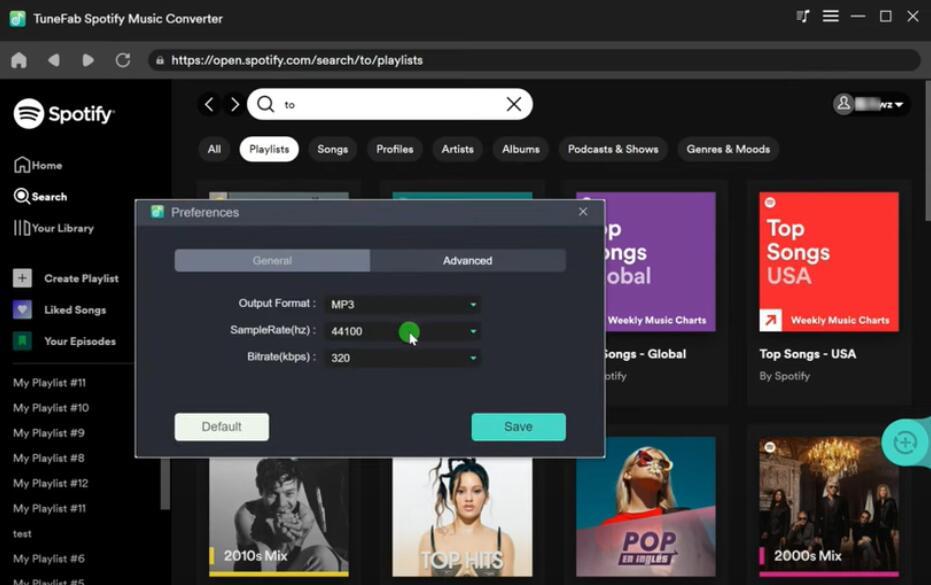Click the Create Playlist plus icon
Image resolution: width=931 pixels, height=585 pixels.
coord(23,278)
